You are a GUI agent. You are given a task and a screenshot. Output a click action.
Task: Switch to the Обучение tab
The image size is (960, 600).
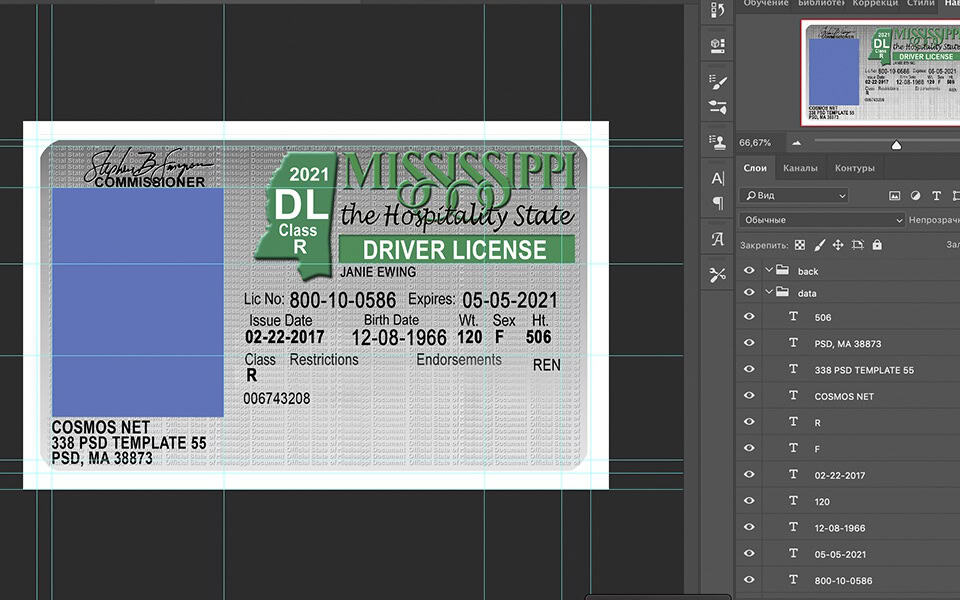[765, 3]
